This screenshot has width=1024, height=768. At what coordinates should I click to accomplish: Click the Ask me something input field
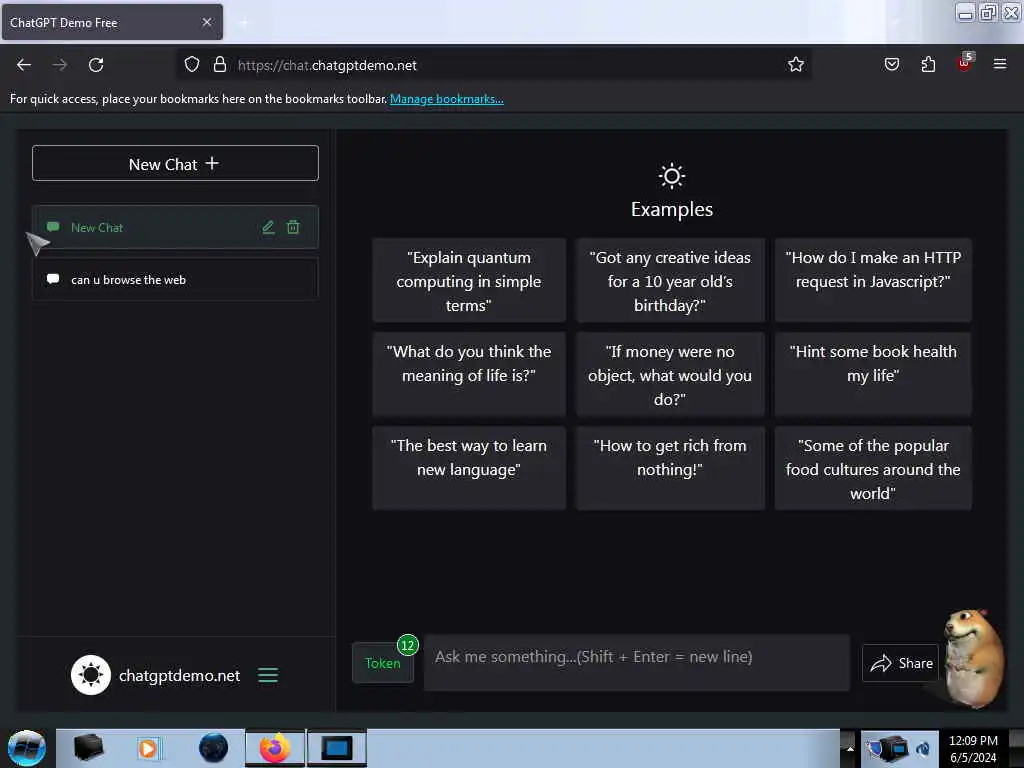[x=637, y=662]
